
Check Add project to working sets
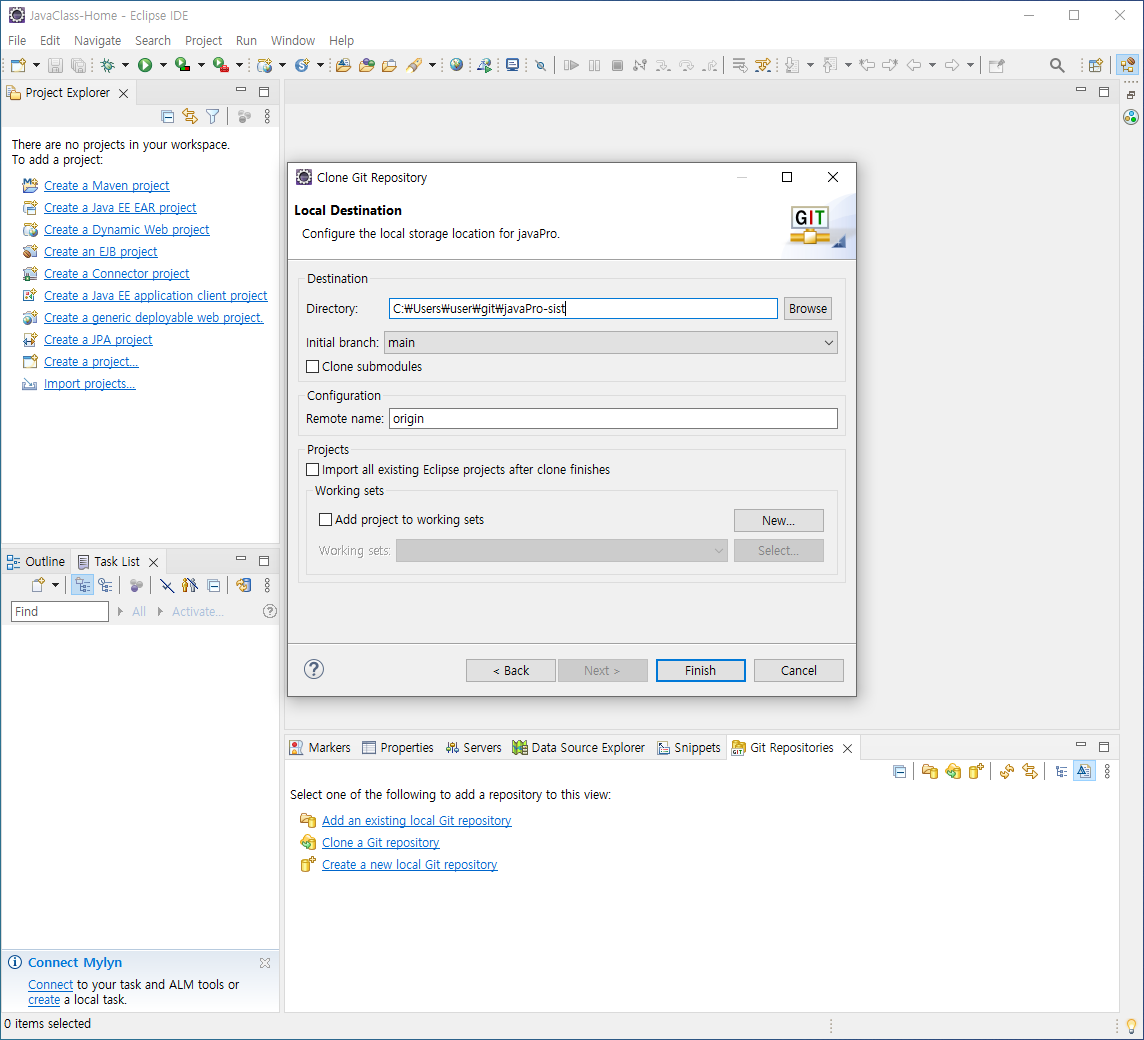pyautogui.click(x=325, y=520)
